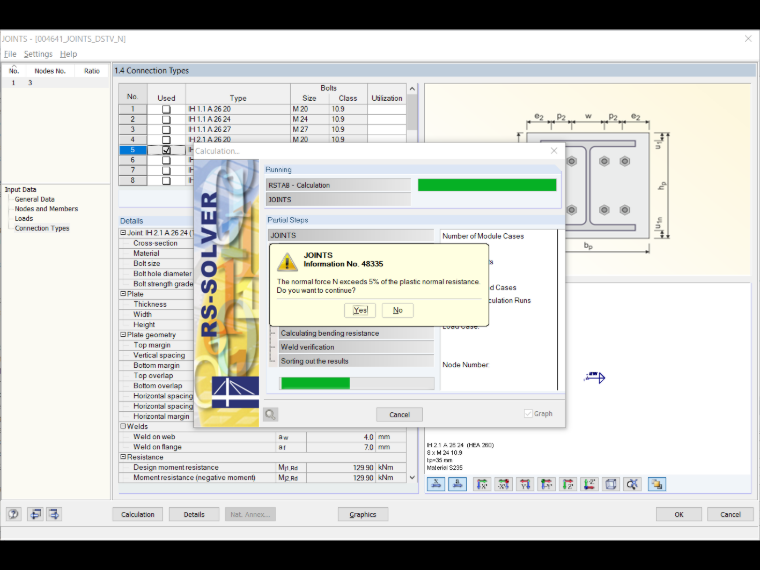Select General Data in Input Data tree

[x=34, y=199]
